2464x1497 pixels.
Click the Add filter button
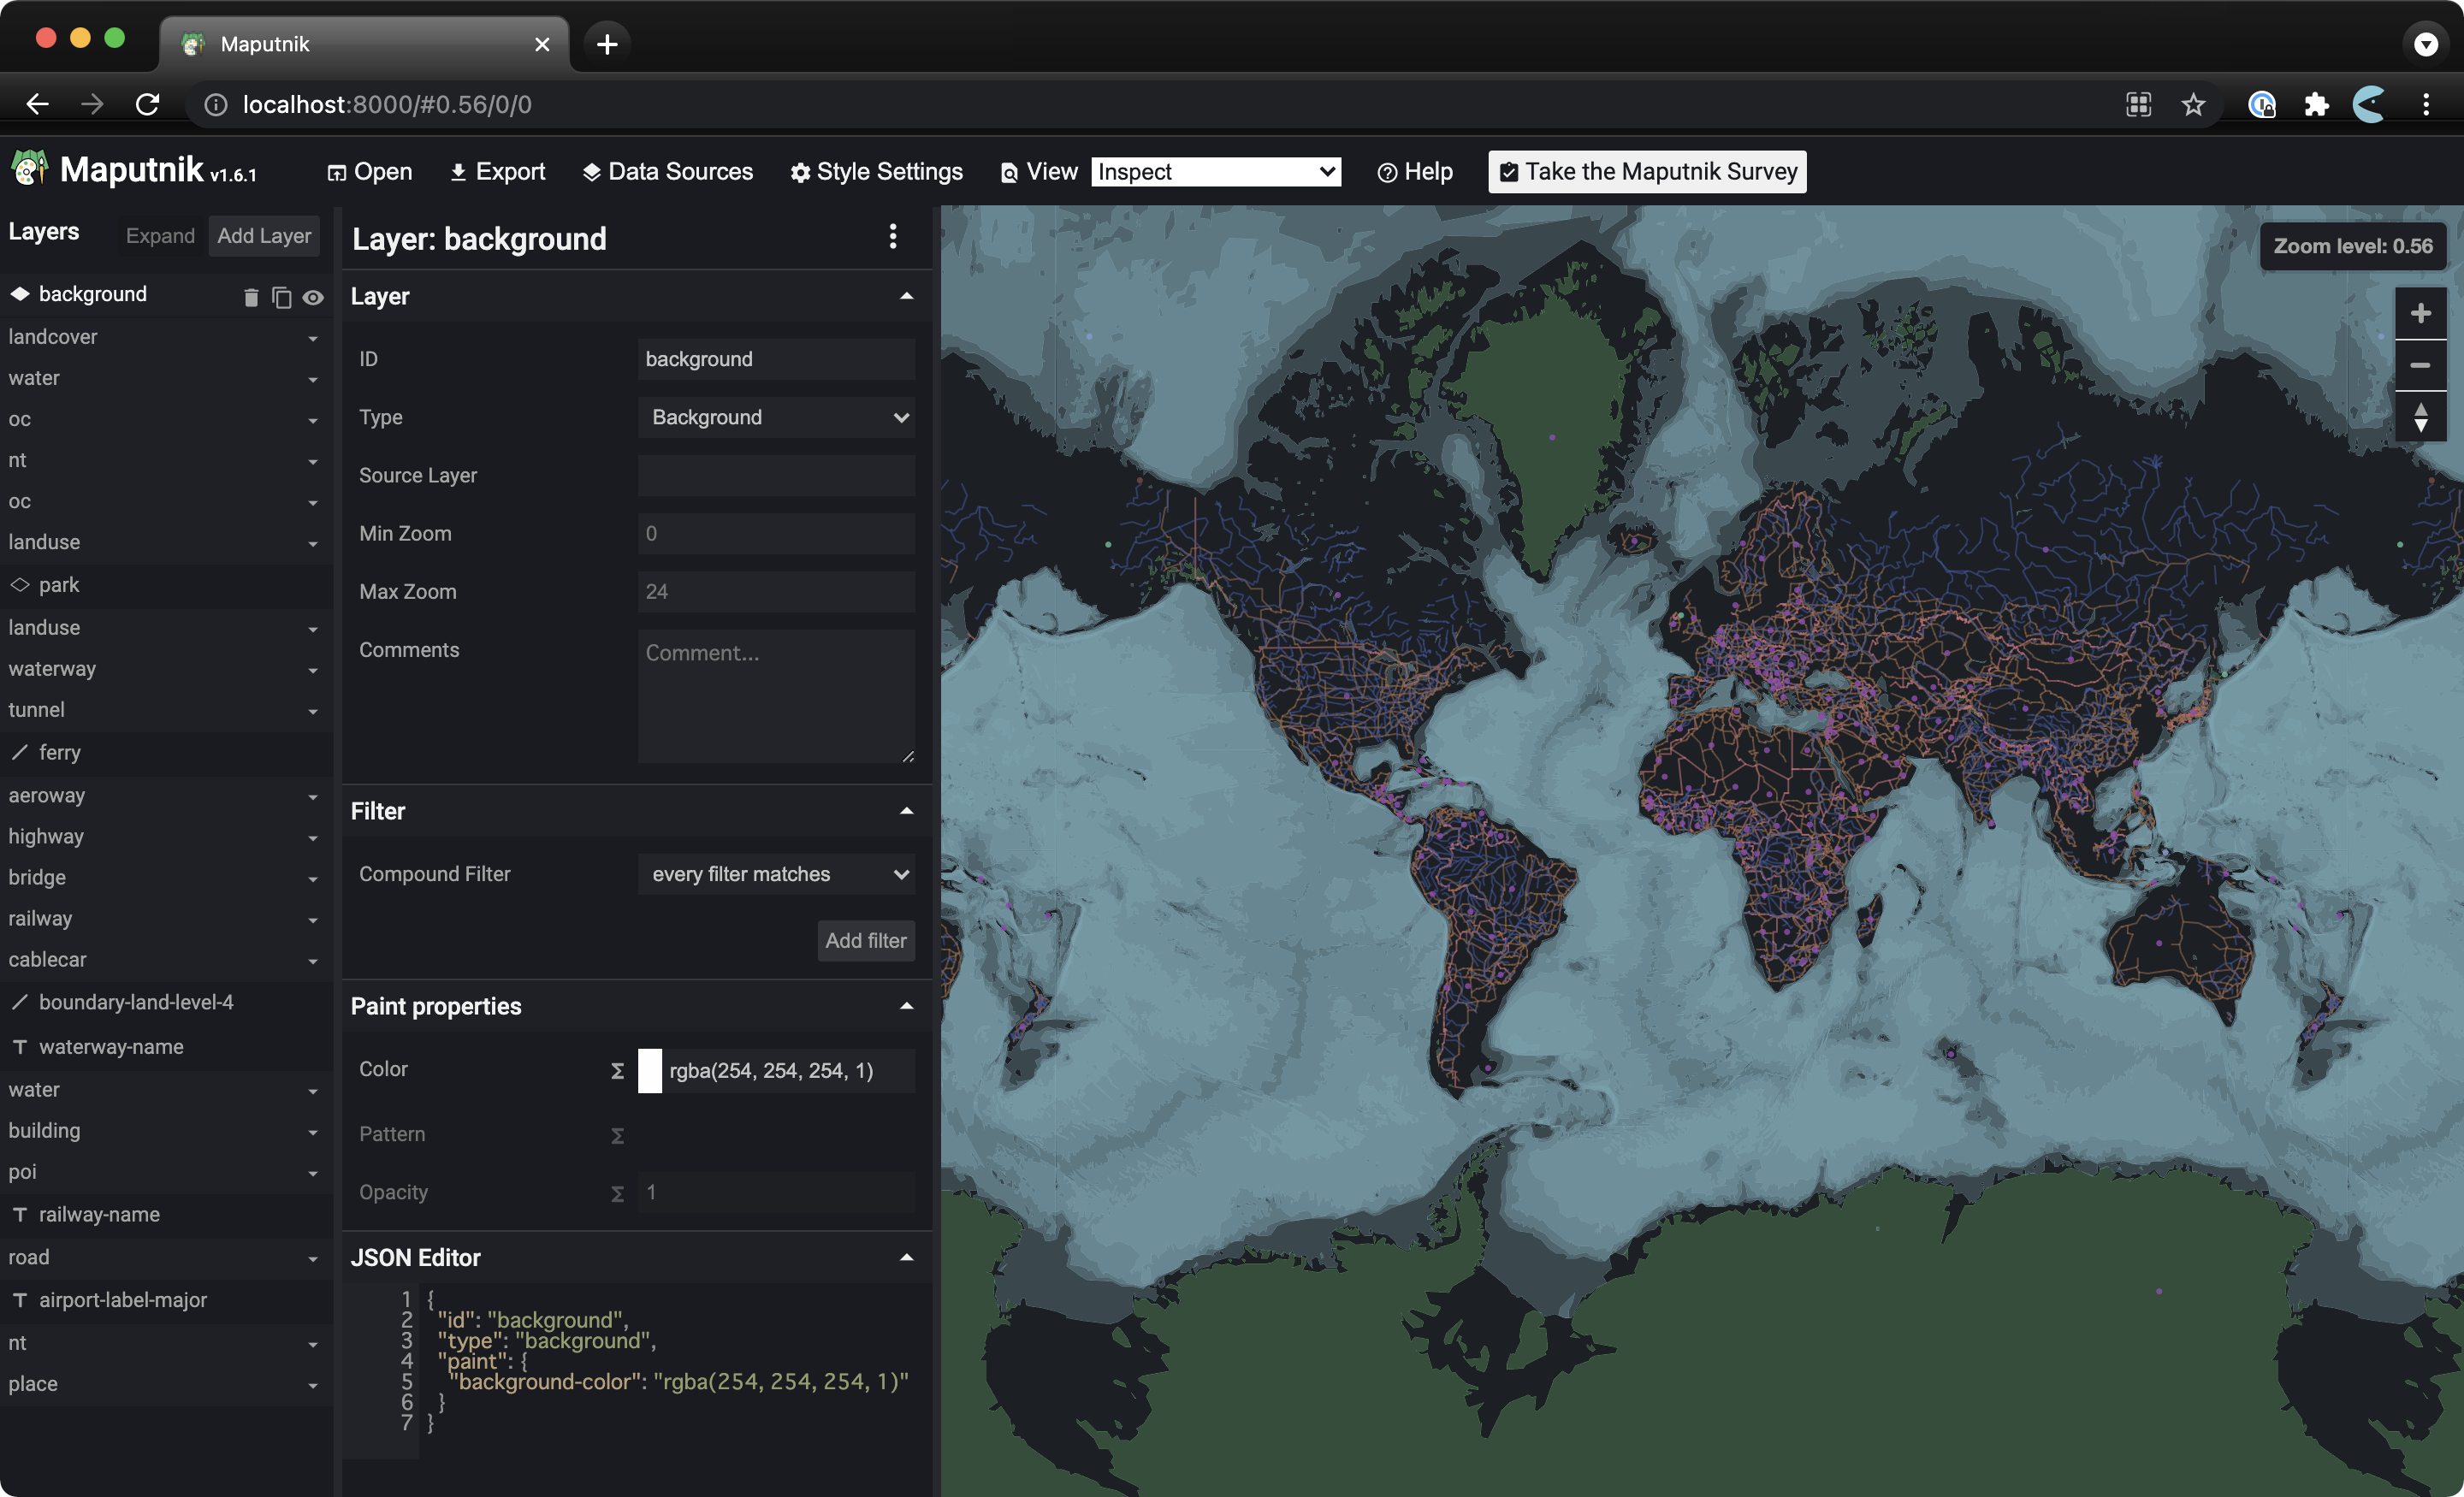click(865, 940)
